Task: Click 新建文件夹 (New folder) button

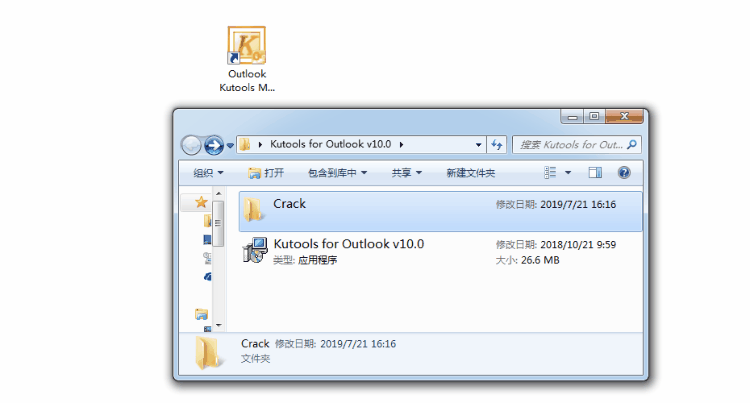Action: tap(471, 173)
